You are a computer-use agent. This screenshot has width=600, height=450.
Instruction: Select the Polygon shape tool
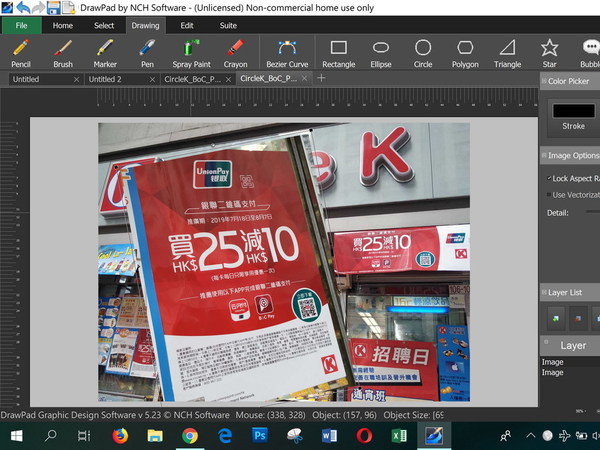465,53
